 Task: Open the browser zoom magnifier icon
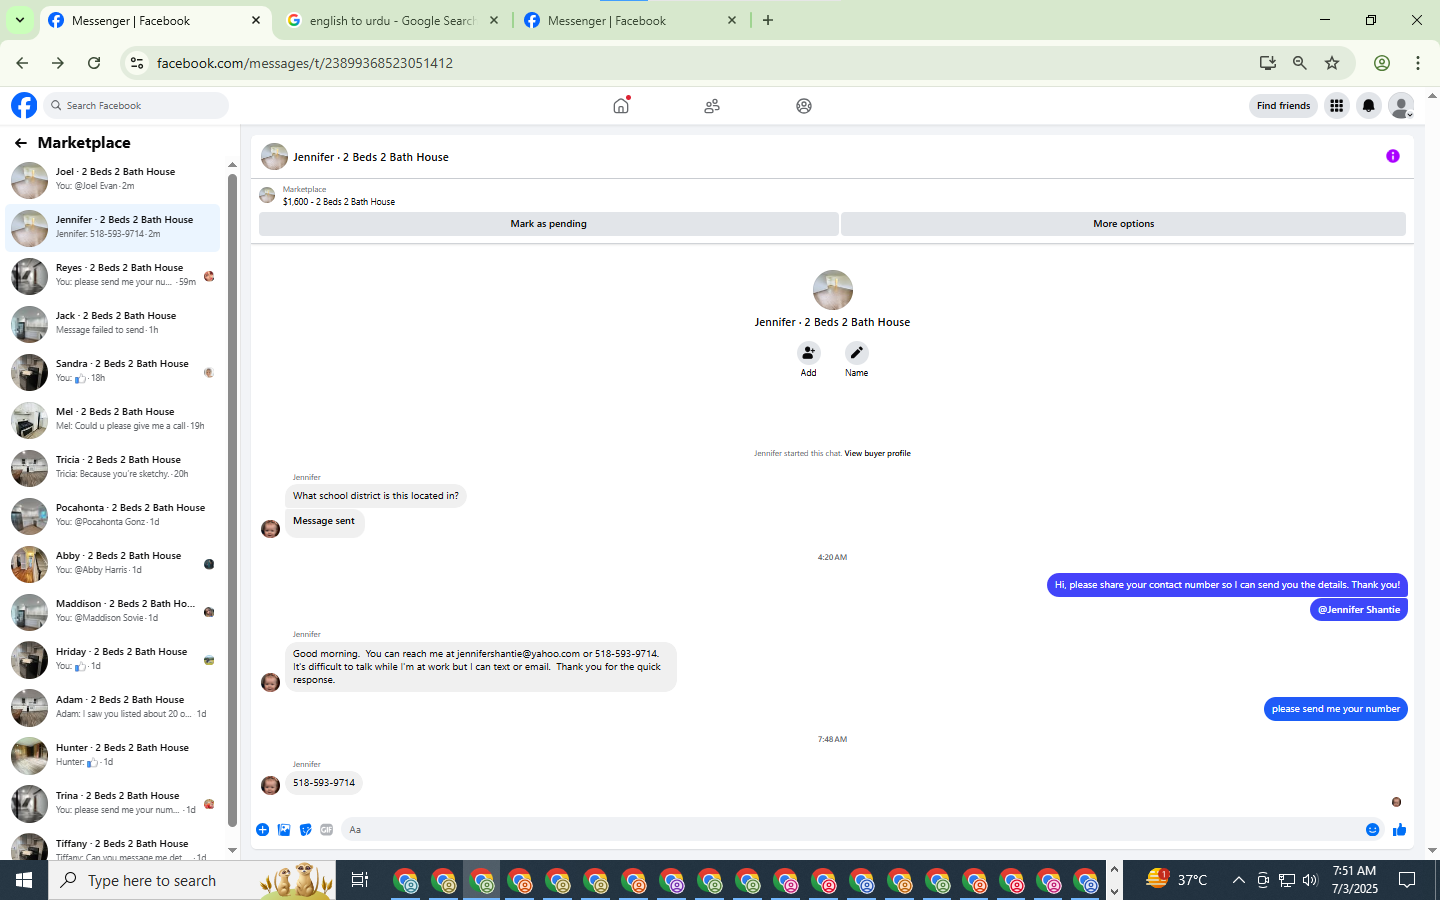point(1300,63)
